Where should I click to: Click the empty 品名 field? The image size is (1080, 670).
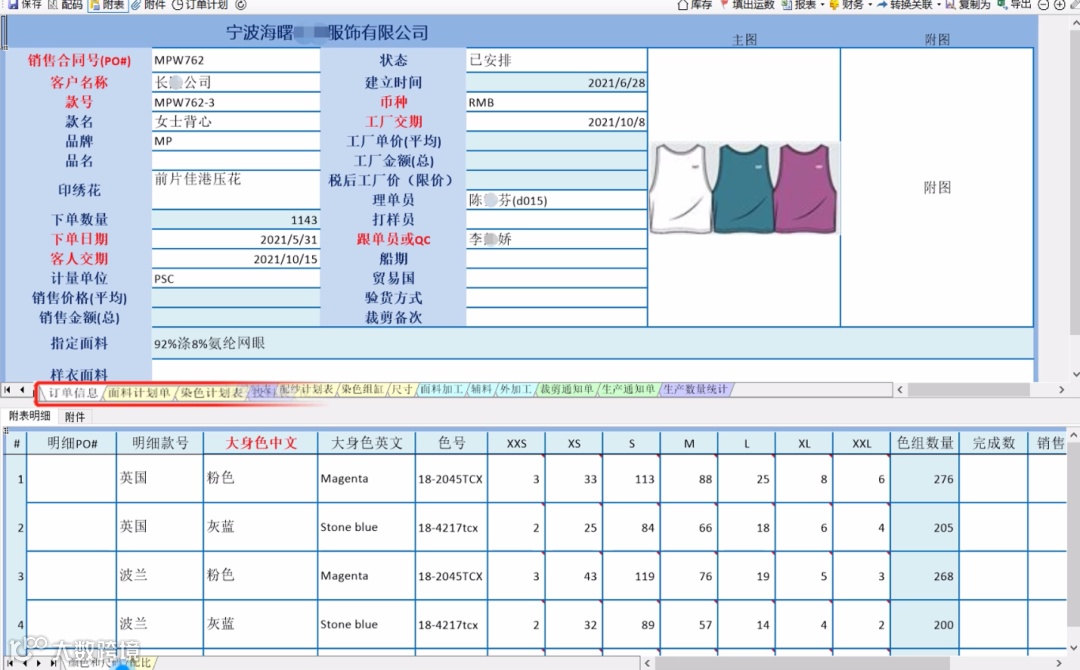pos(236,160)
